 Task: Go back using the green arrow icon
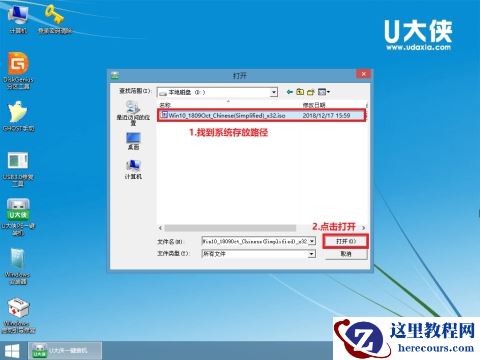pyautogui.click(x=290, y=92)
